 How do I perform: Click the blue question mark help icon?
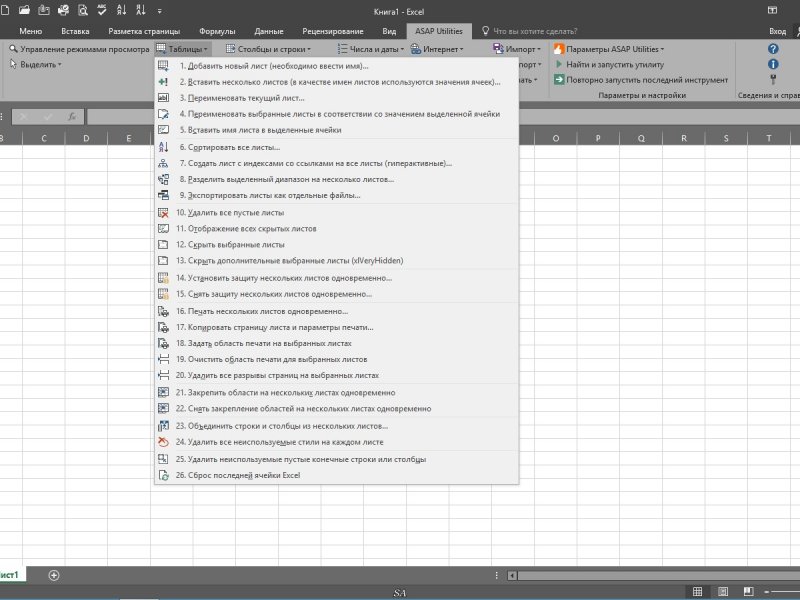pyautogui.click(x=773, y=49)
